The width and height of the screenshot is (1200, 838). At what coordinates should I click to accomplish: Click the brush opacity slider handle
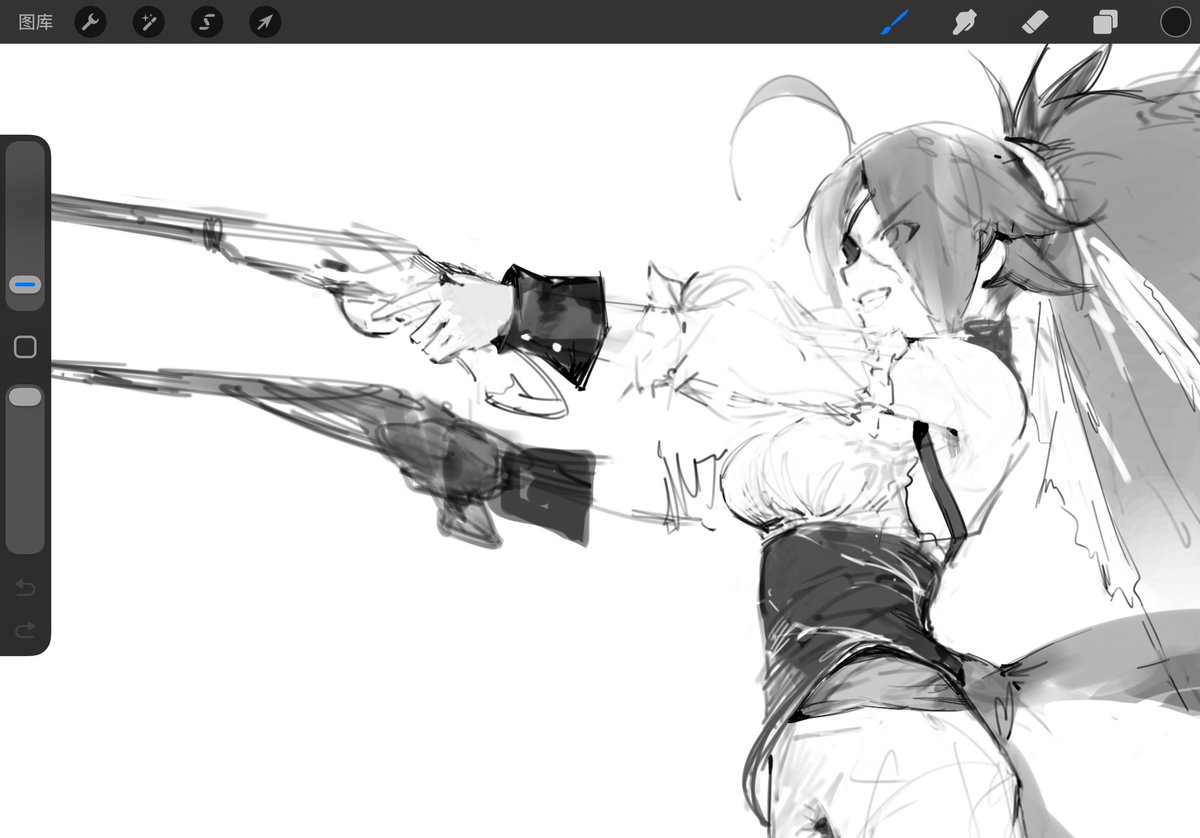(x=25, y=397)
